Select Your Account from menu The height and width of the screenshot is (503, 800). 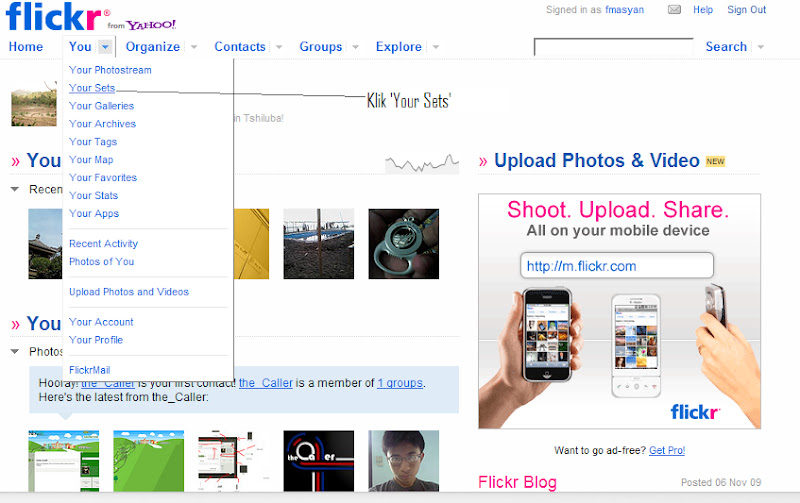point(101,322)
